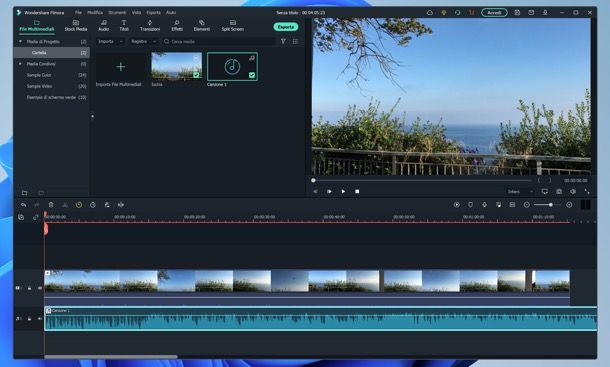Toggle the media list view icon

295,41
